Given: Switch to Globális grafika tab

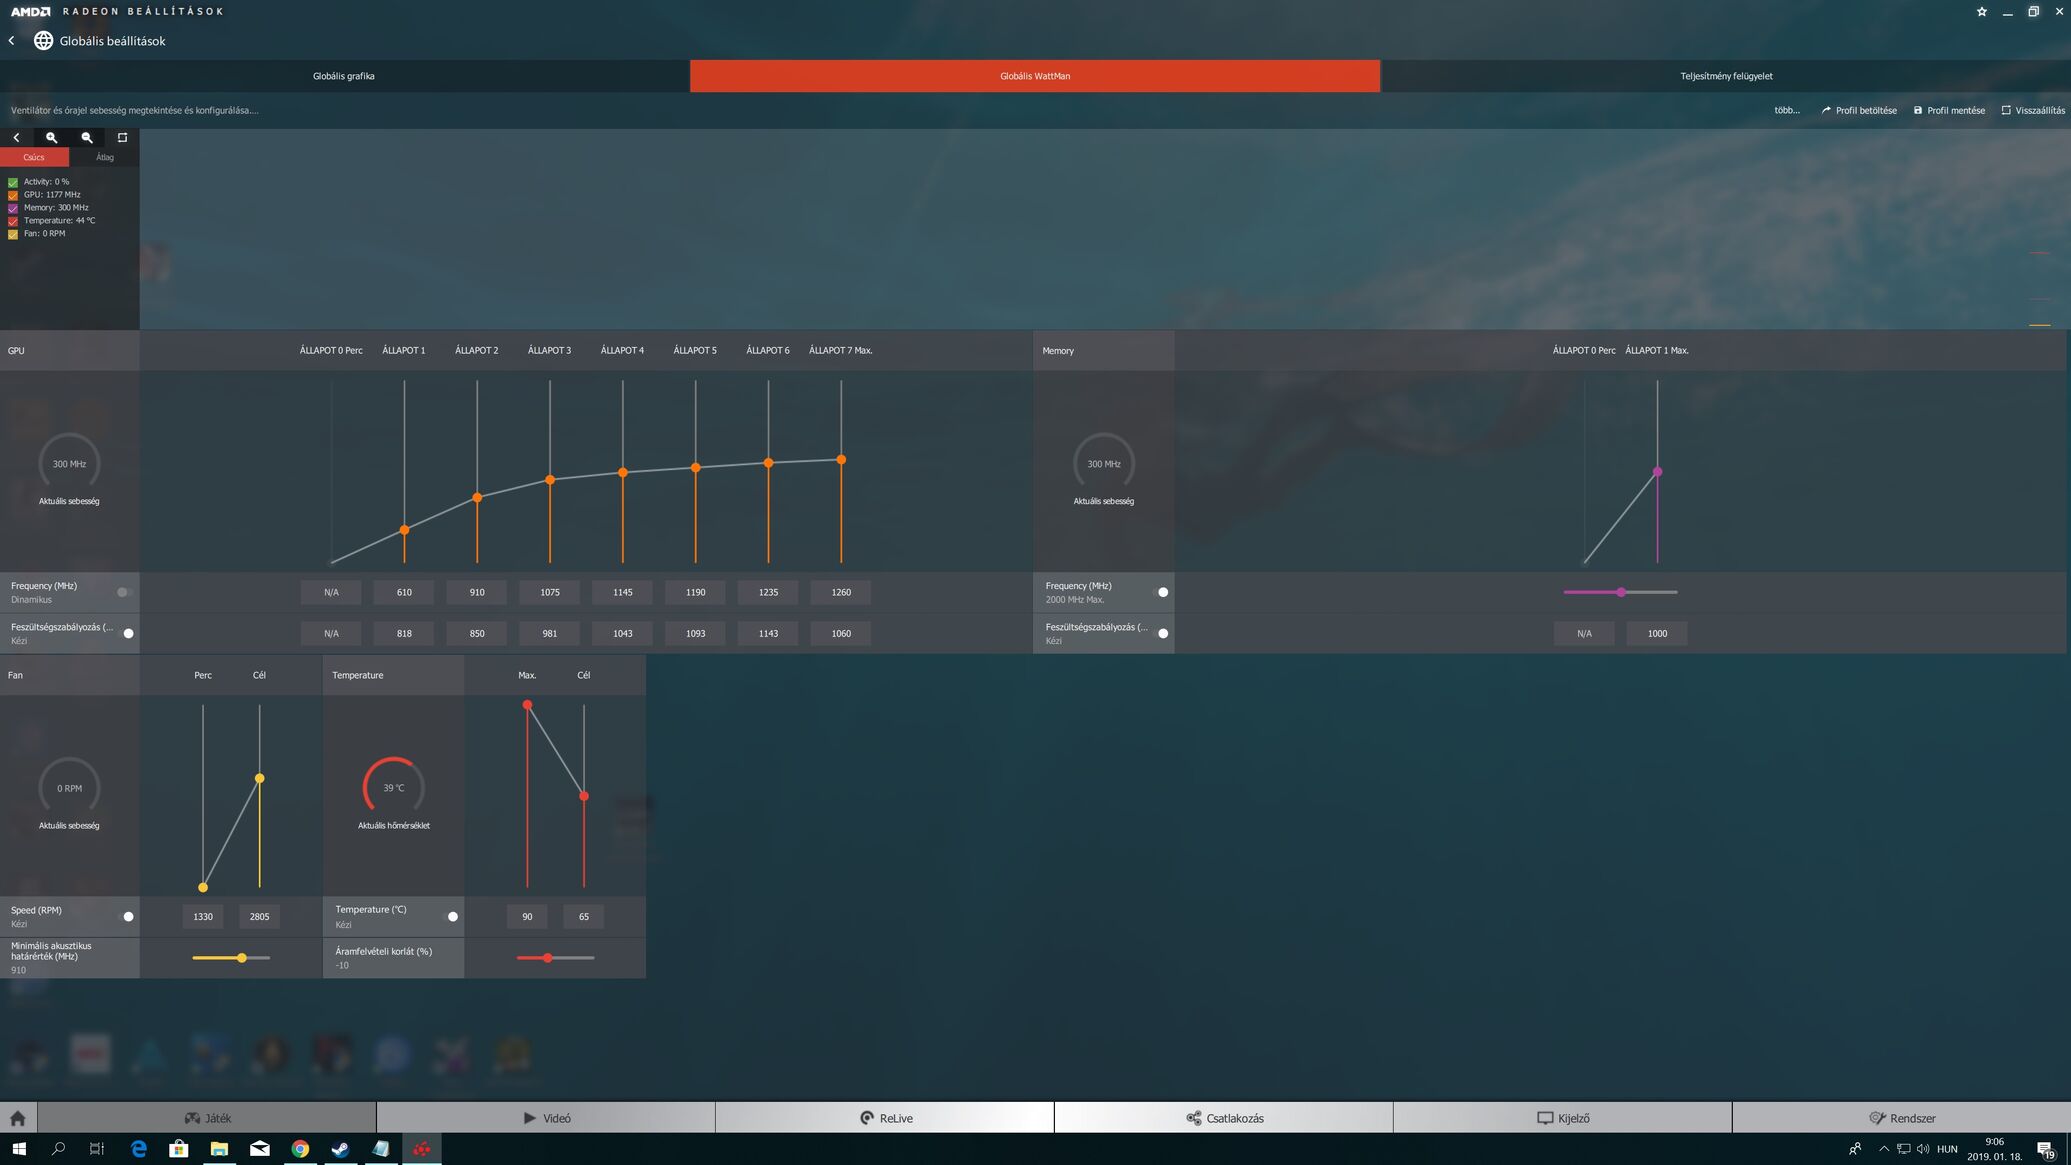Looking at the screenshot, I should (x=344, y=76).
